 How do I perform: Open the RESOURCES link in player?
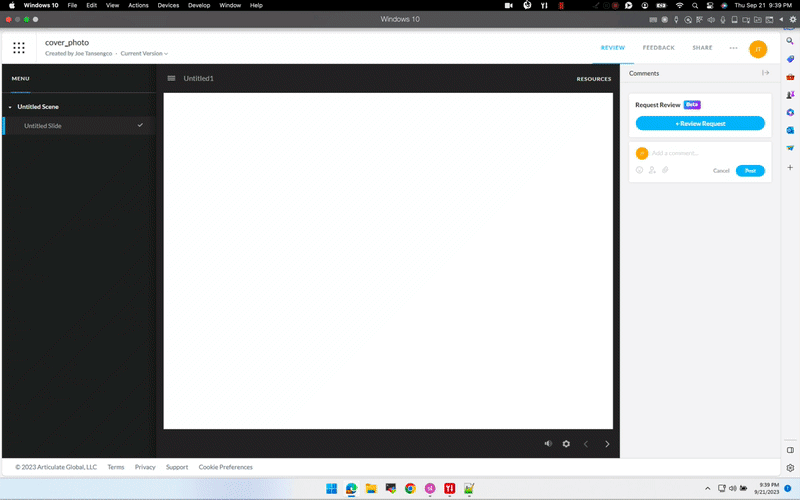[x=594, y=79]
